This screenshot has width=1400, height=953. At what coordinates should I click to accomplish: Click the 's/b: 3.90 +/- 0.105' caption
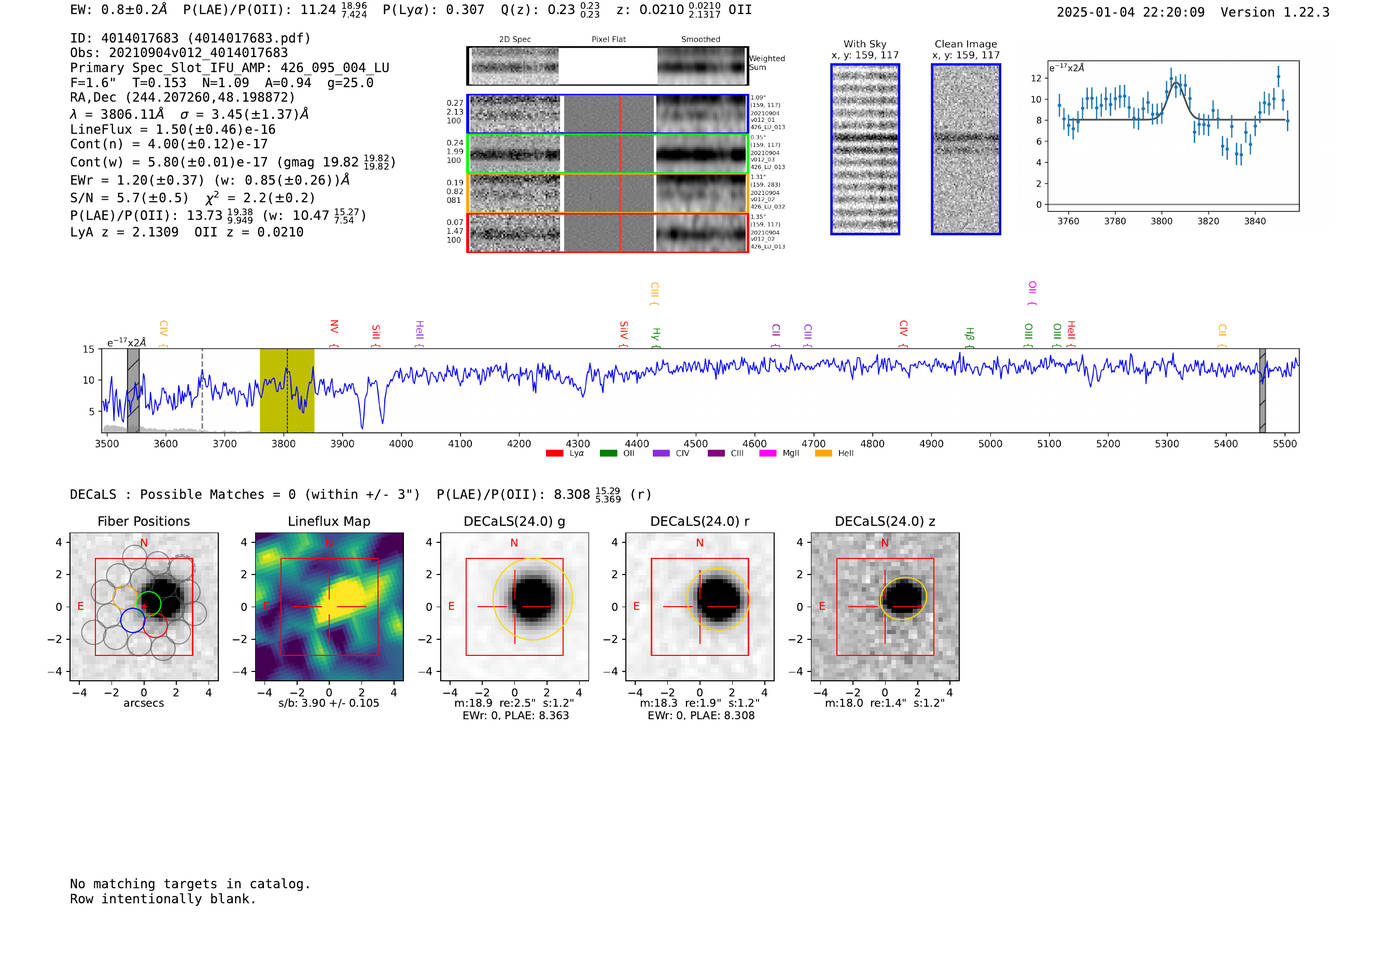click(x=329, y=703)
